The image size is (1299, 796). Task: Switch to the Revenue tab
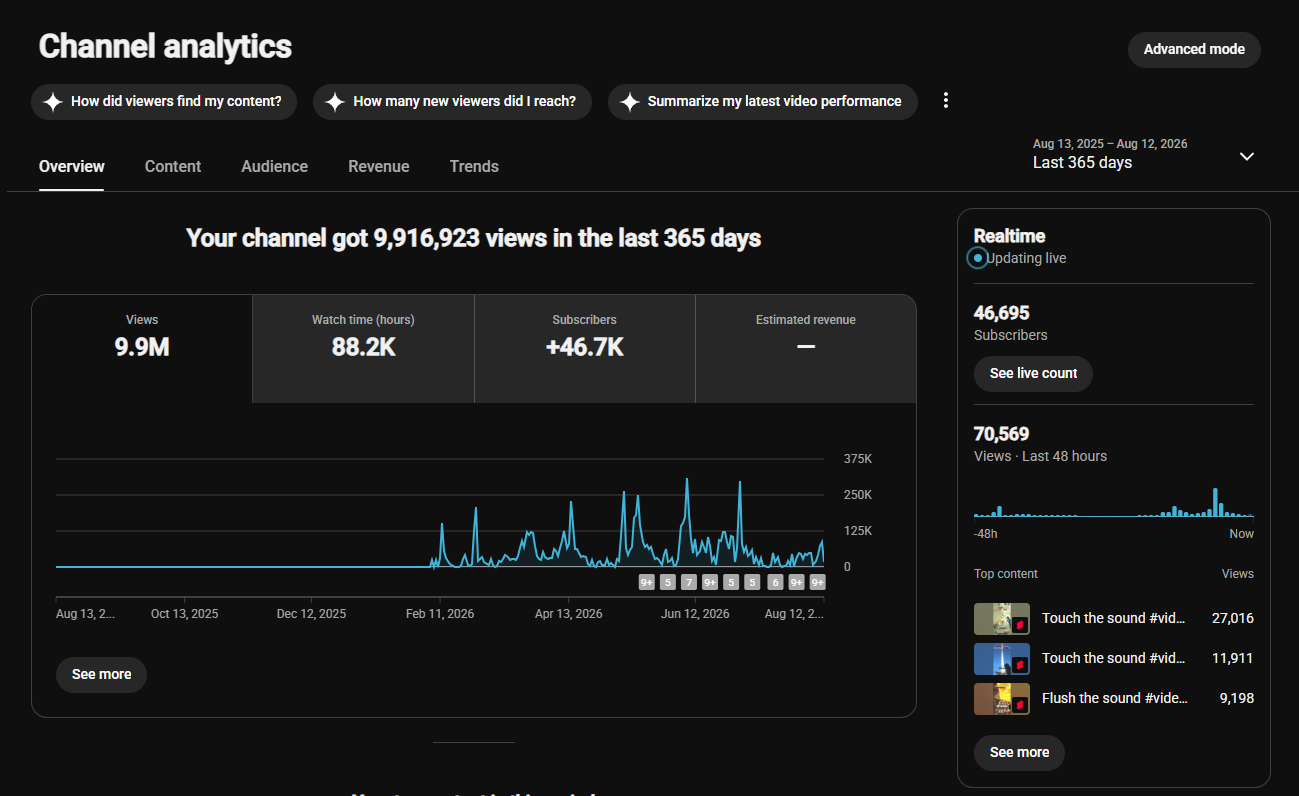tap(379, 166)
